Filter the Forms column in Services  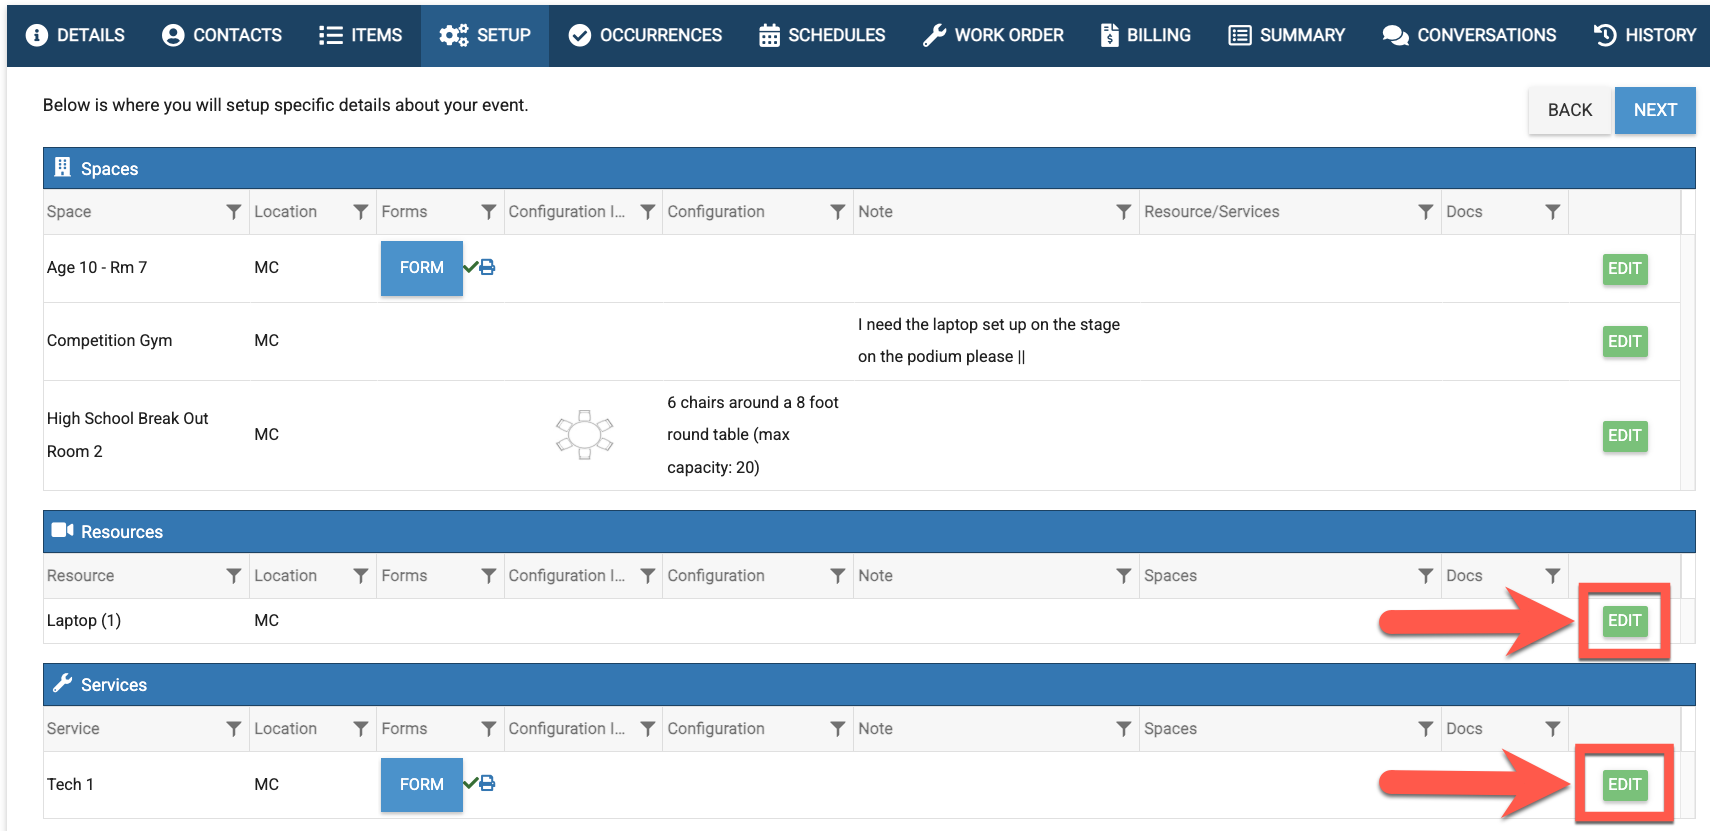coord(489,729)
